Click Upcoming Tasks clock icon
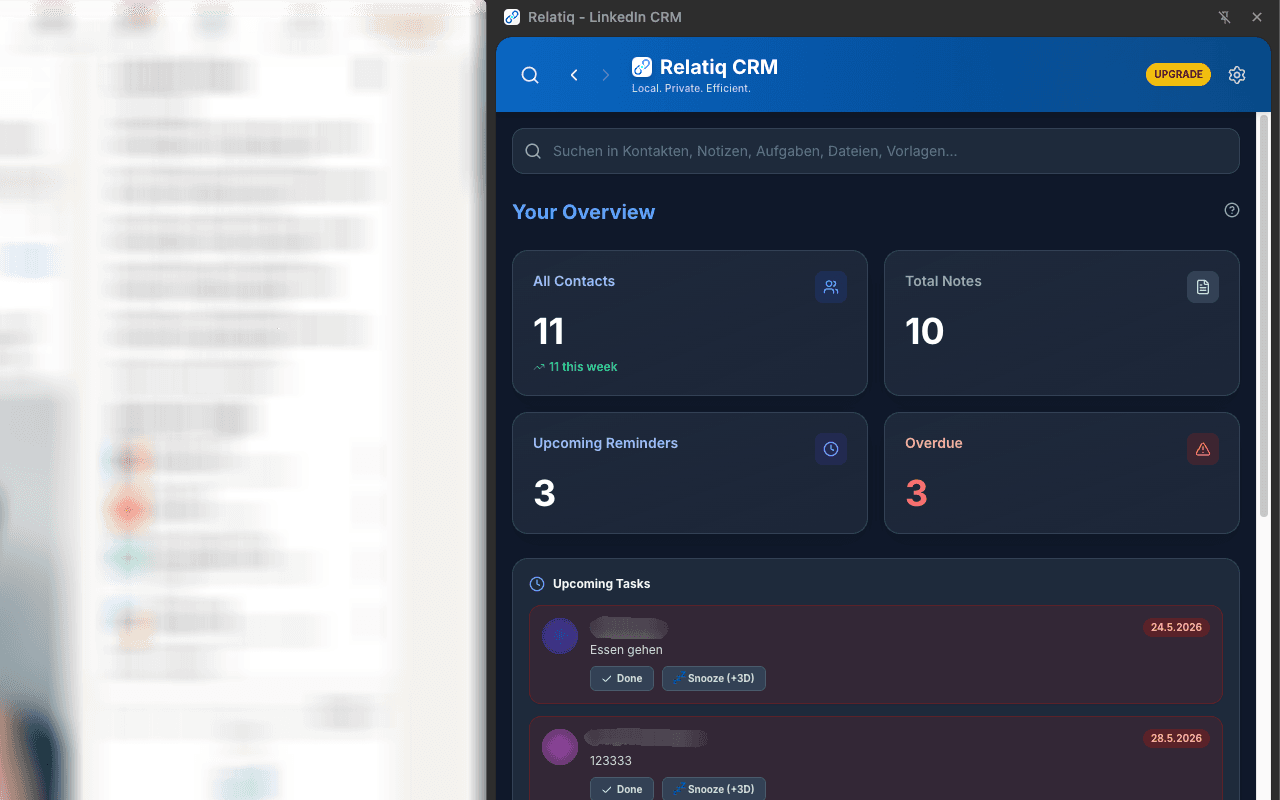The height and width of the screenshot is (800, 1280). (537, 584)
